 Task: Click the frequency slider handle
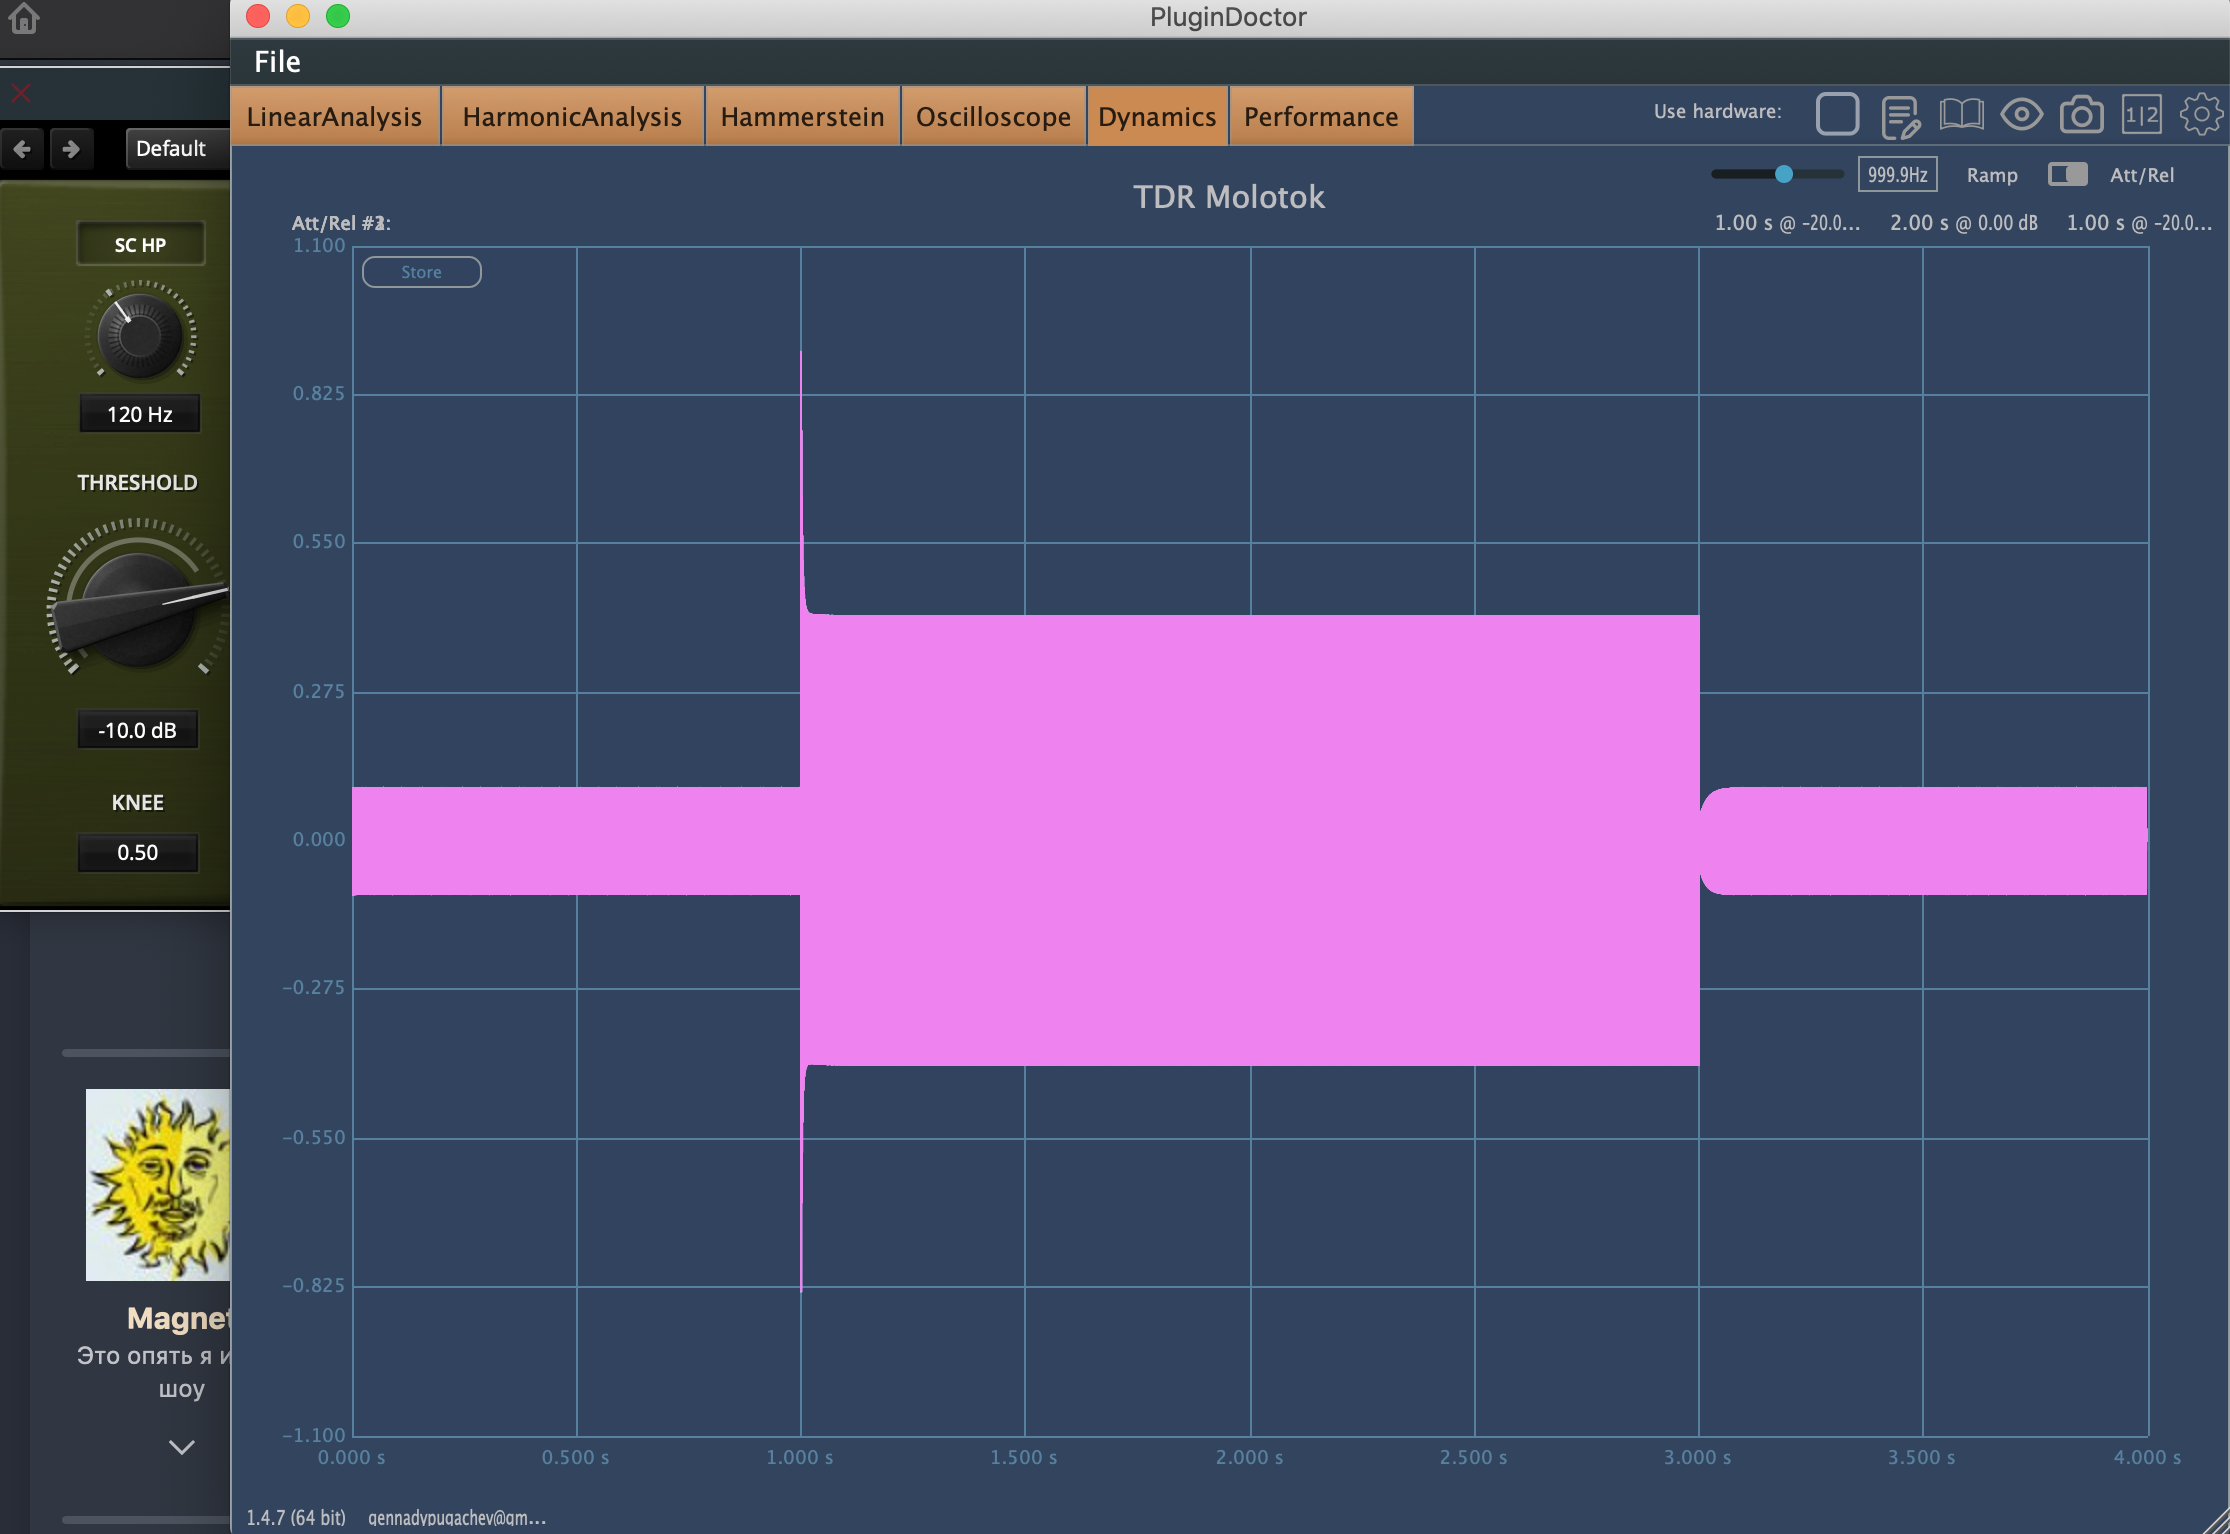tap(1784, 174)
